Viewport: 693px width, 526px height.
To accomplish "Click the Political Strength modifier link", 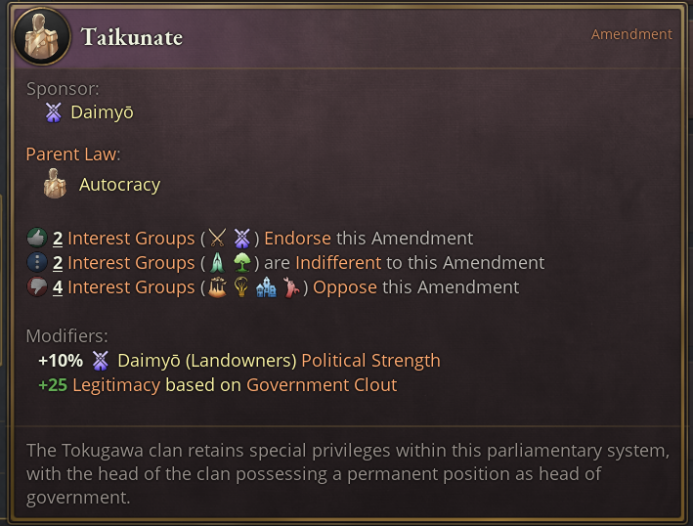I will (x=370, y=360).
